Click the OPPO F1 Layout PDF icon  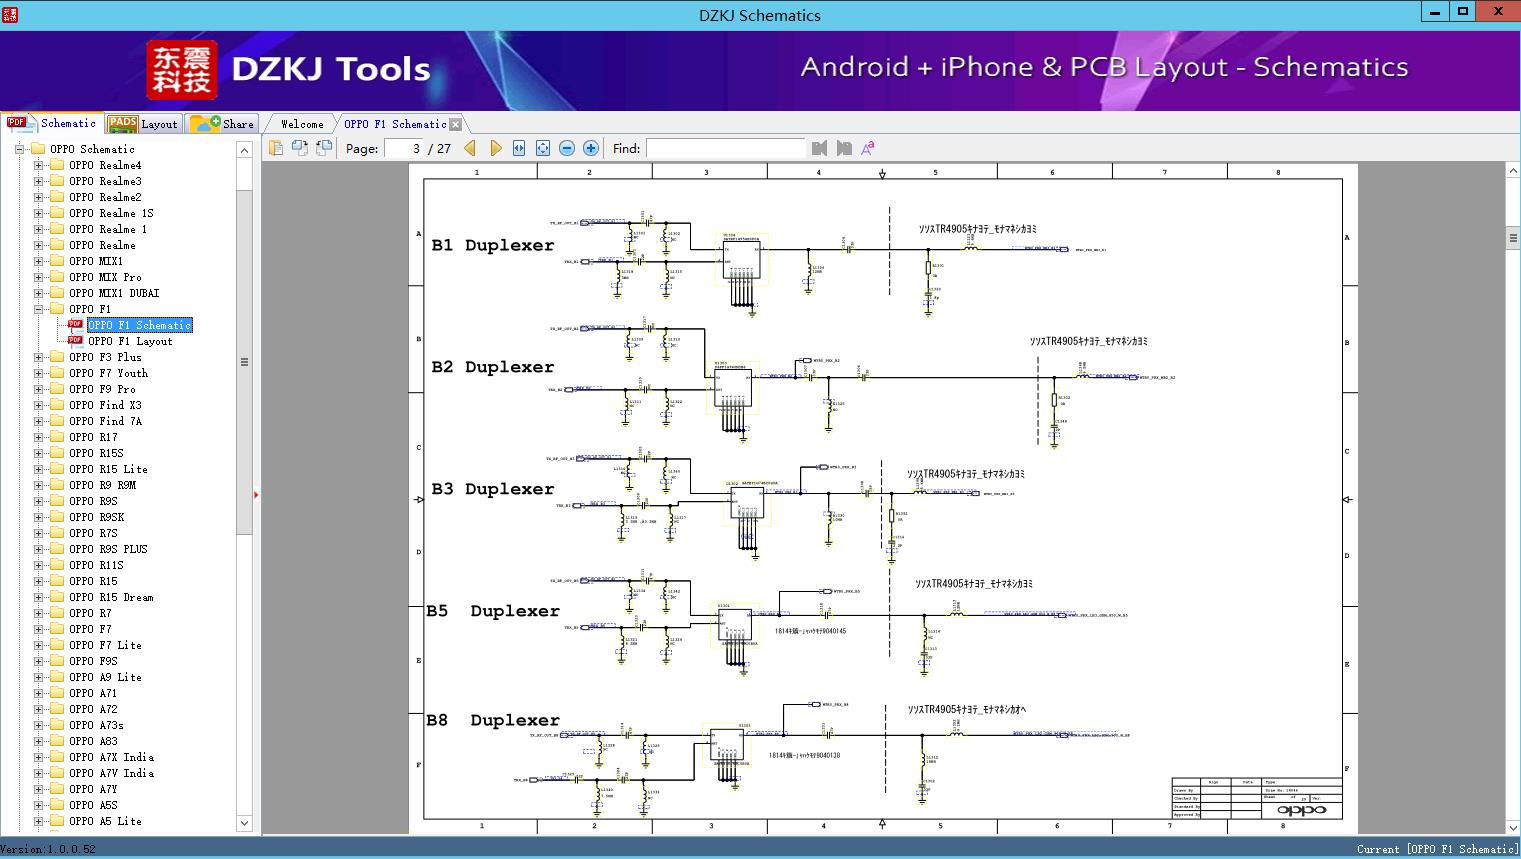(75, 341)
